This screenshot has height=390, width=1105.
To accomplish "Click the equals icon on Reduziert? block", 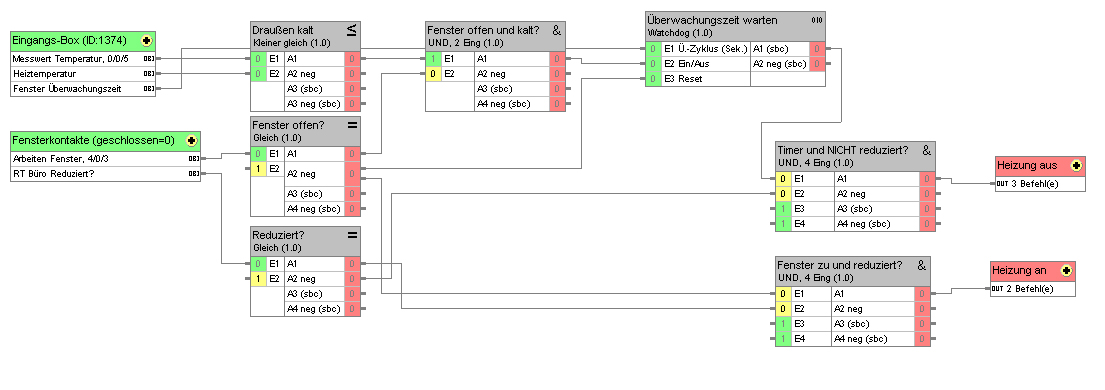I will [x=352, y=234].
